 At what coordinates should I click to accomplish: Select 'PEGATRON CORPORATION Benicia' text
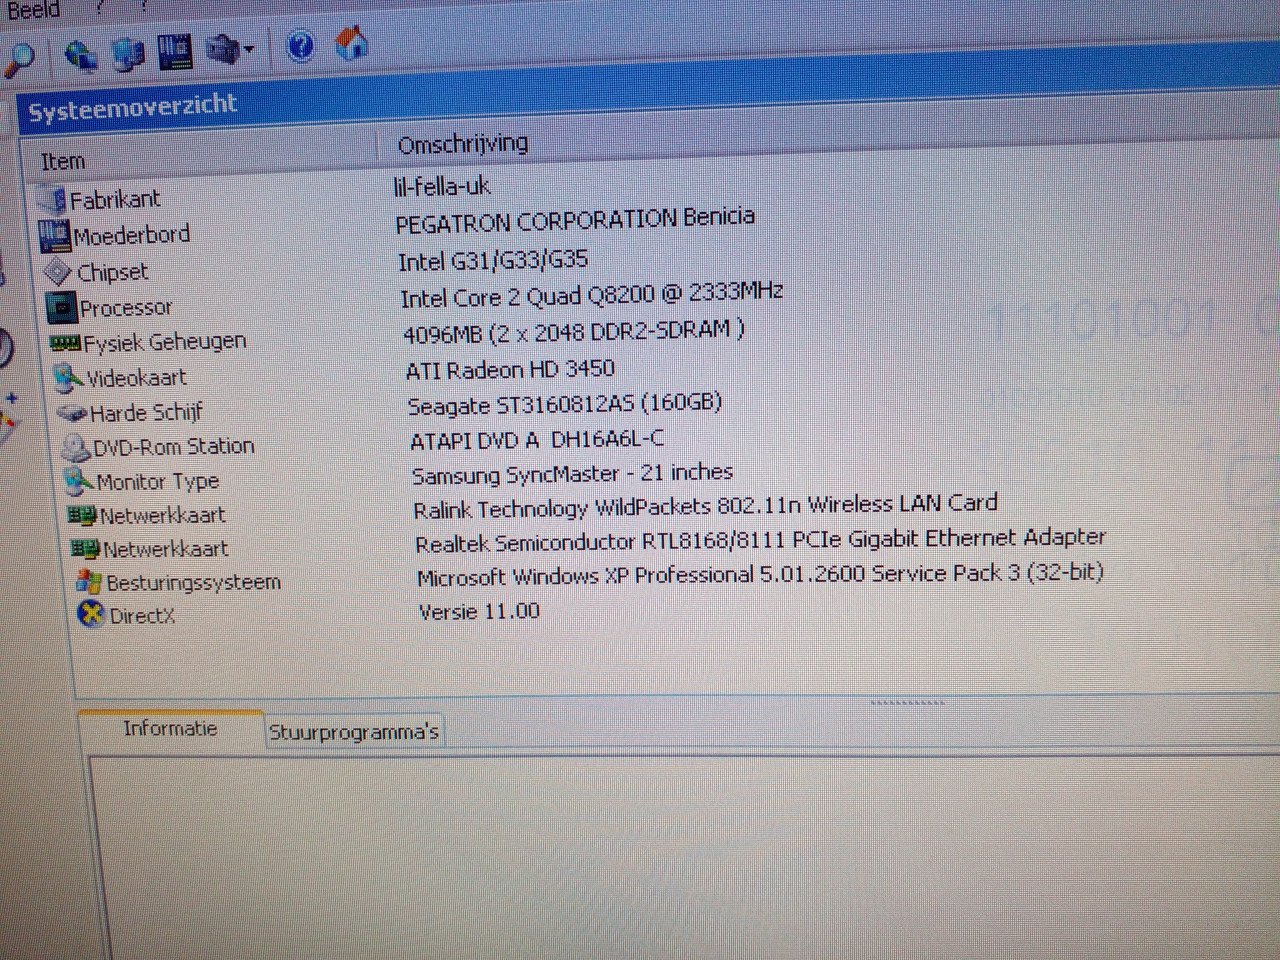575,220
